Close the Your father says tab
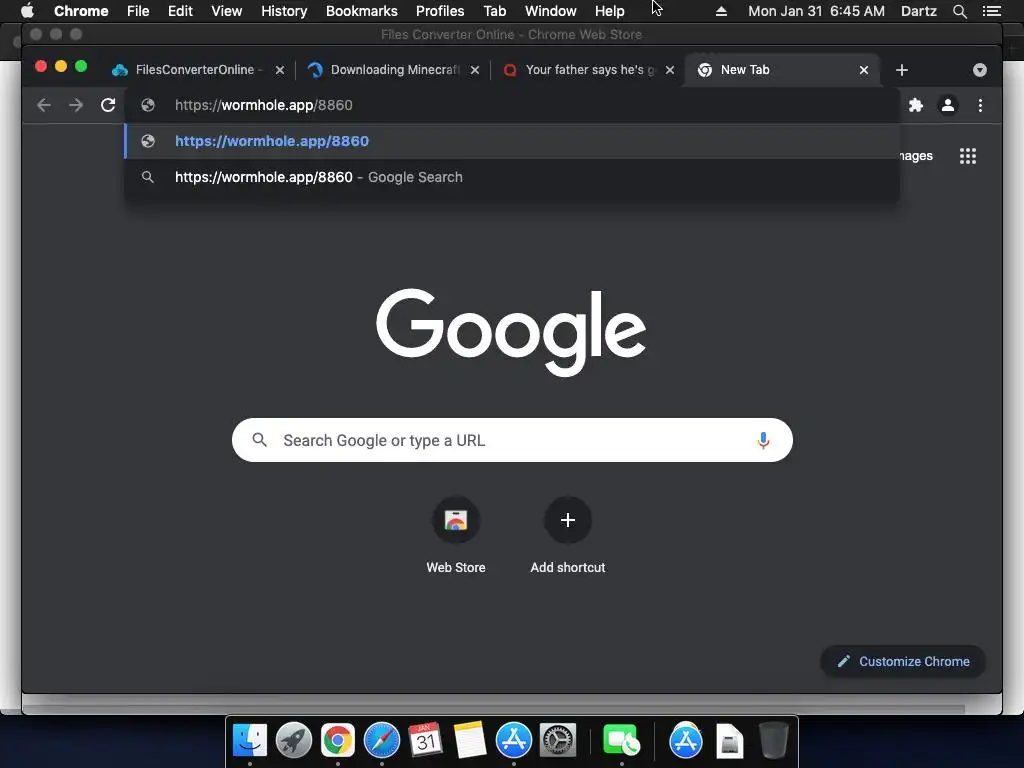The width and height of the screenshot is (1024, 768). (669, 70)
